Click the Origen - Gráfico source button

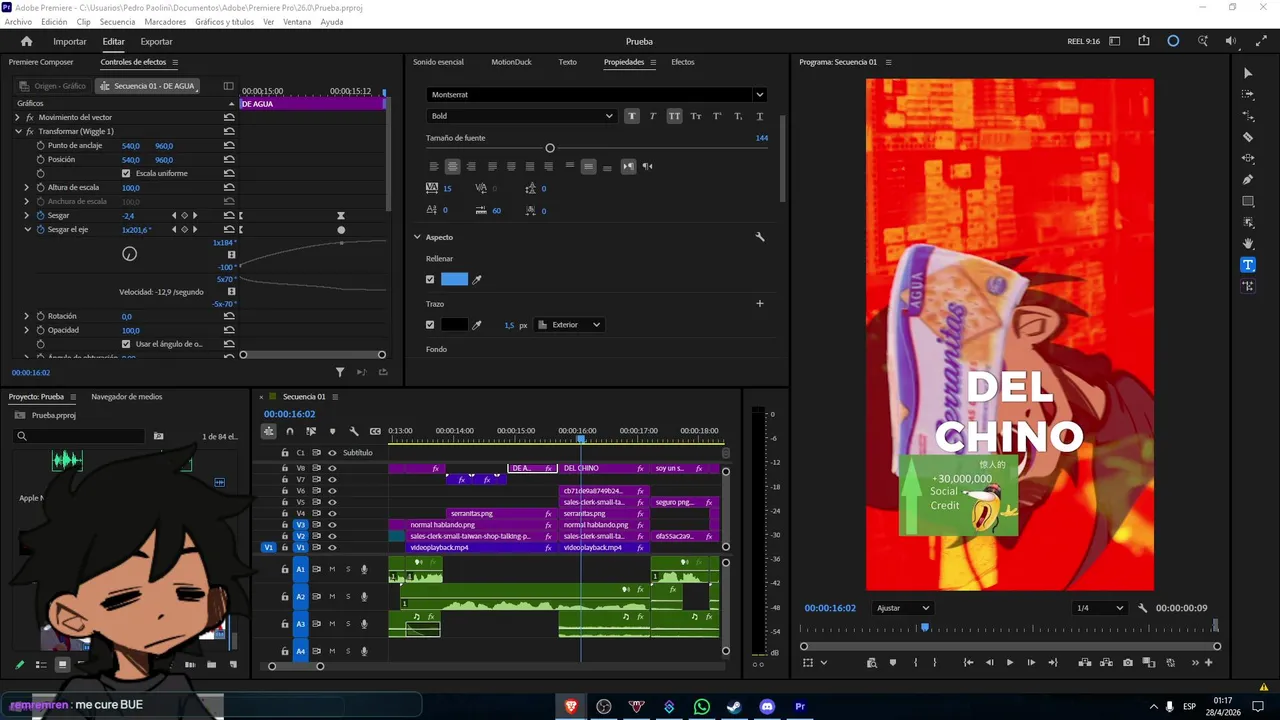52,86
